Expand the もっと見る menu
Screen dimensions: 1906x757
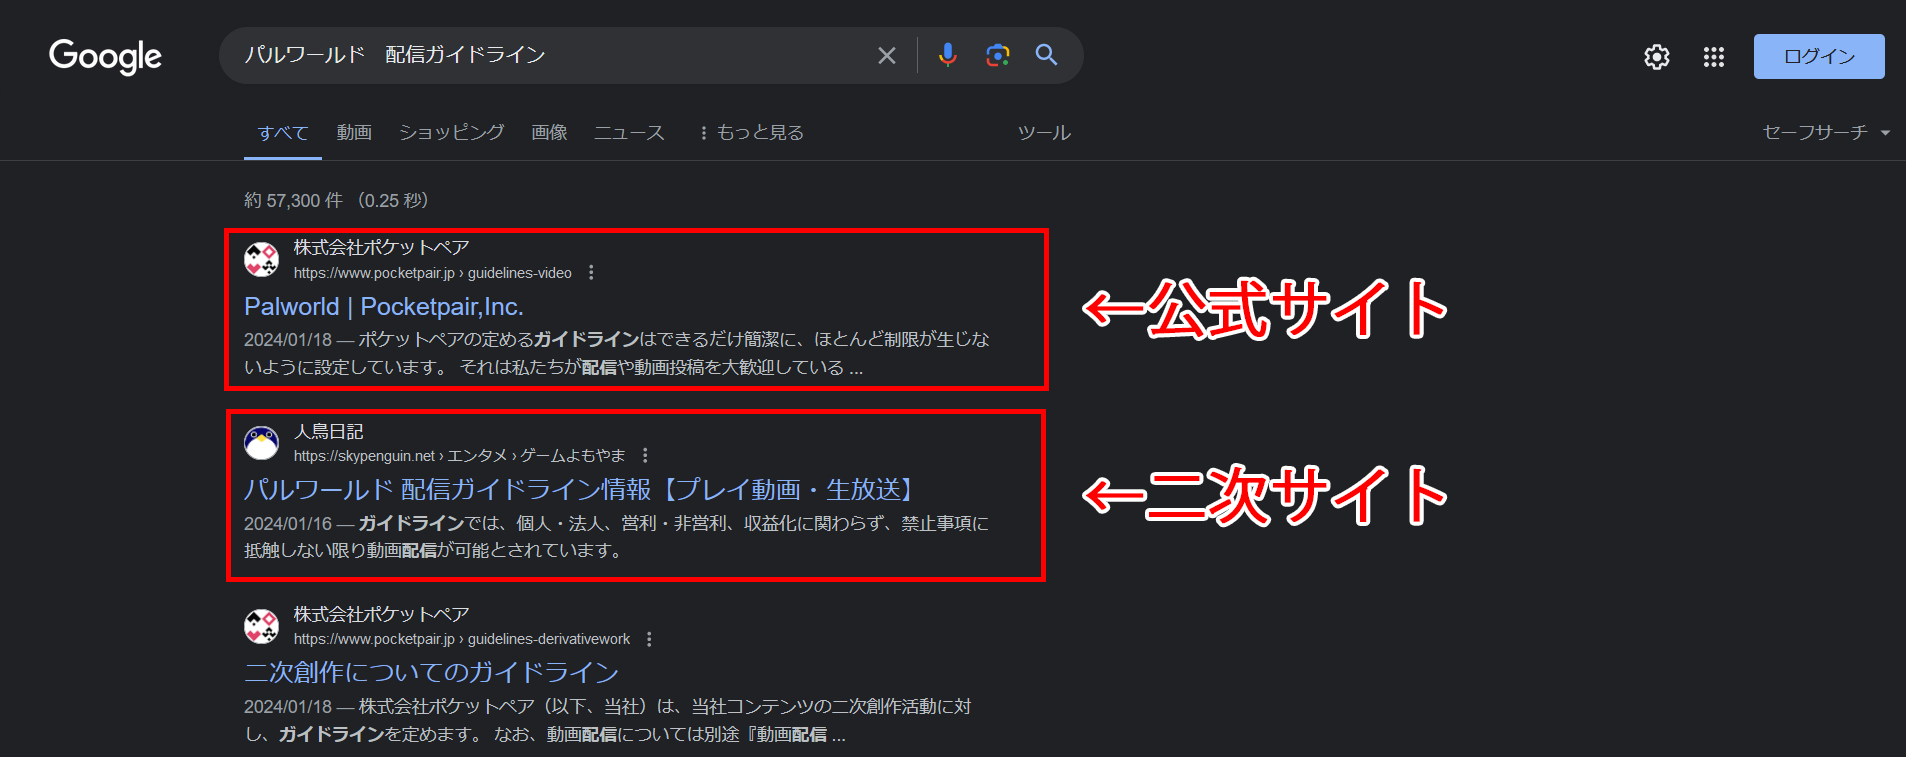coord(751,133)
